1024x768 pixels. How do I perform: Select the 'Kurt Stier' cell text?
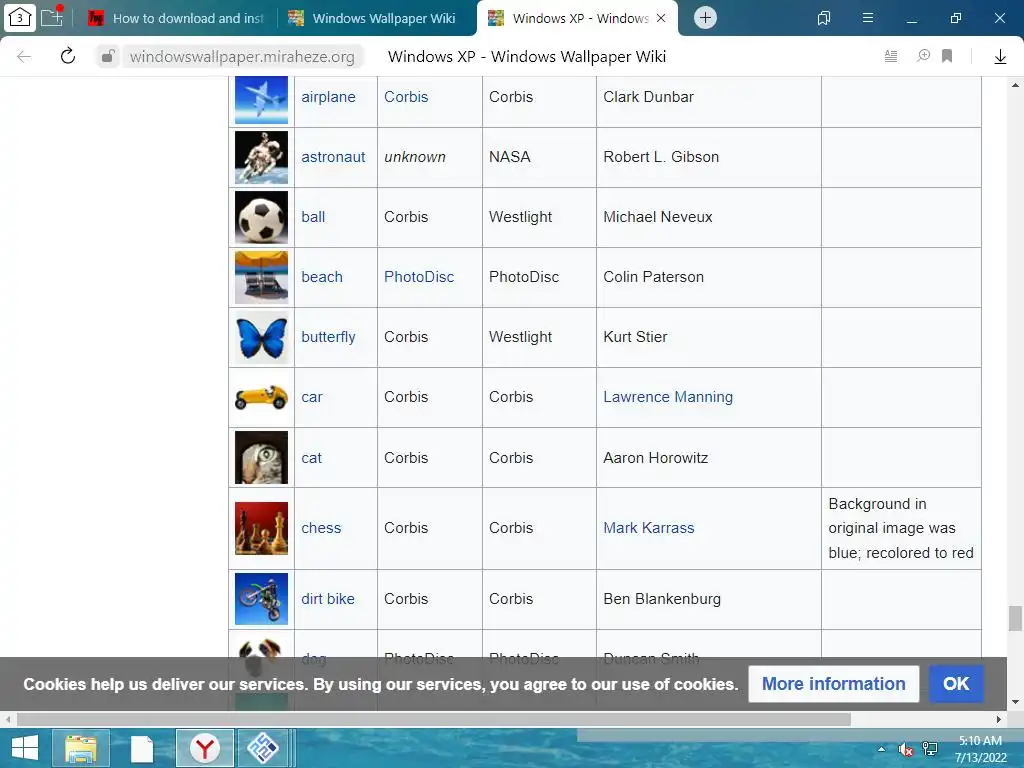tap(635, 337)
